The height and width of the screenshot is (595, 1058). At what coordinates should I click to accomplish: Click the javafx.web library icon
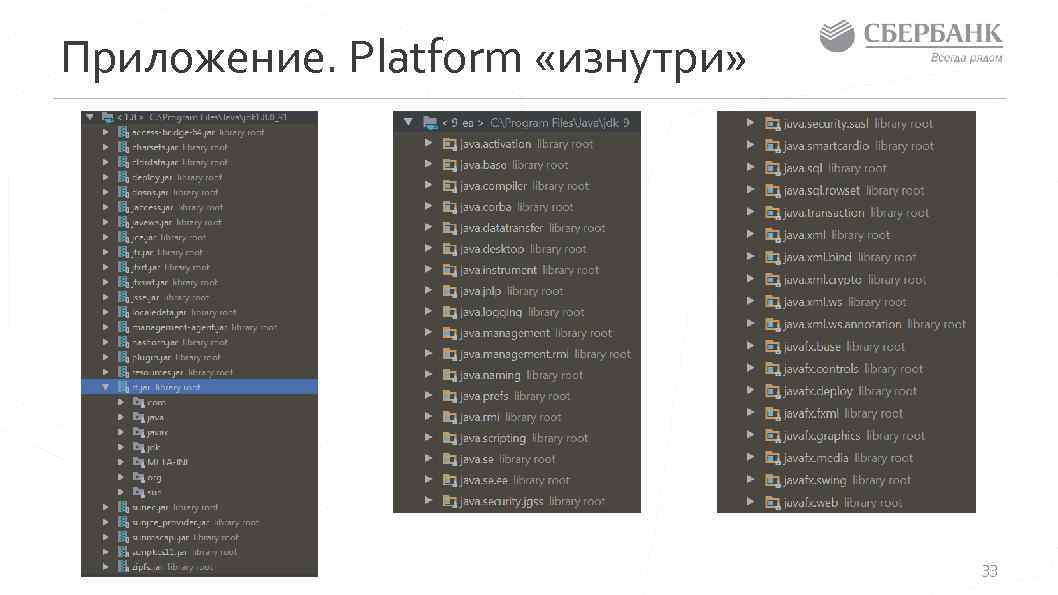click(774, 502)
